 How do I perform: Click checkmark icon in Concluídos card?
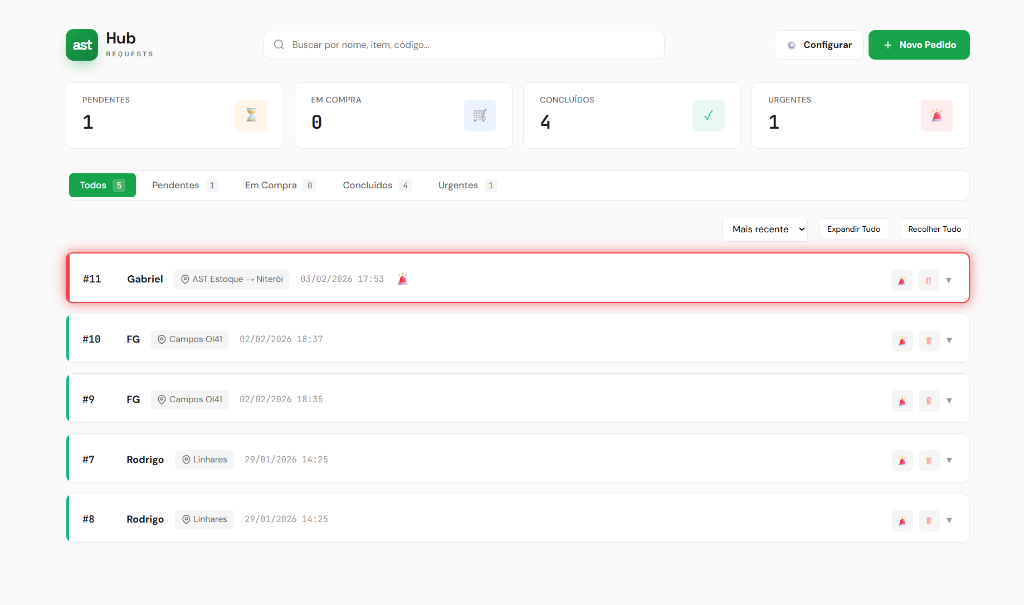coord(708,116)
